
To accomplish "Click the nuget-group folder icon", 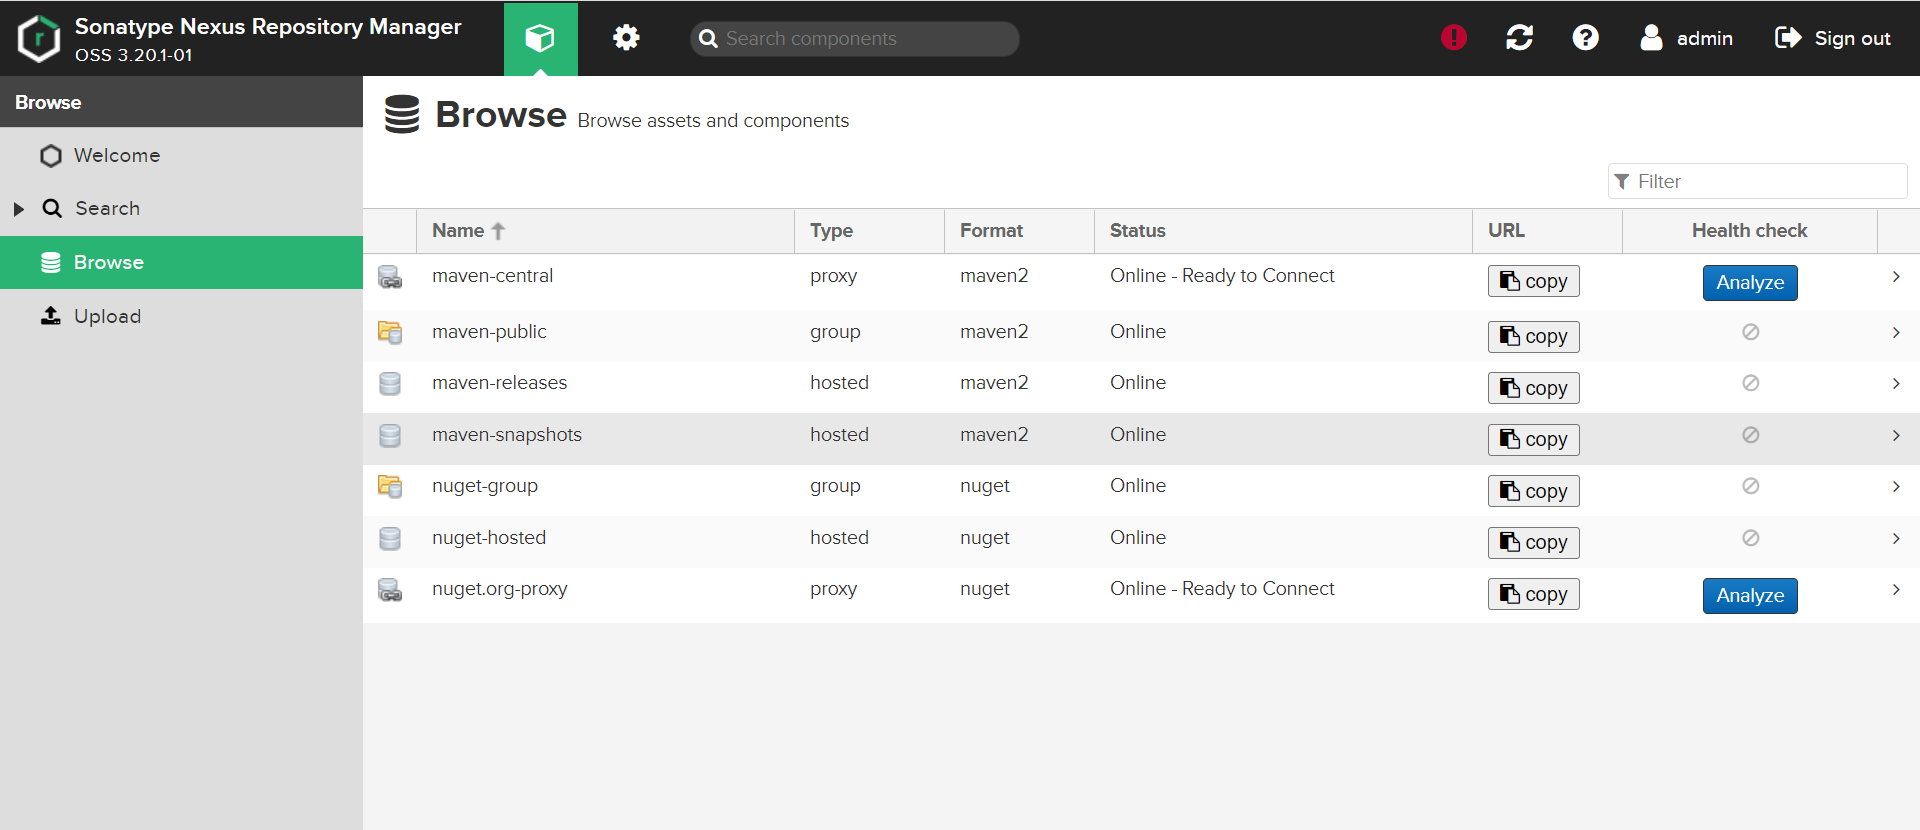I will tap(390, 487).
